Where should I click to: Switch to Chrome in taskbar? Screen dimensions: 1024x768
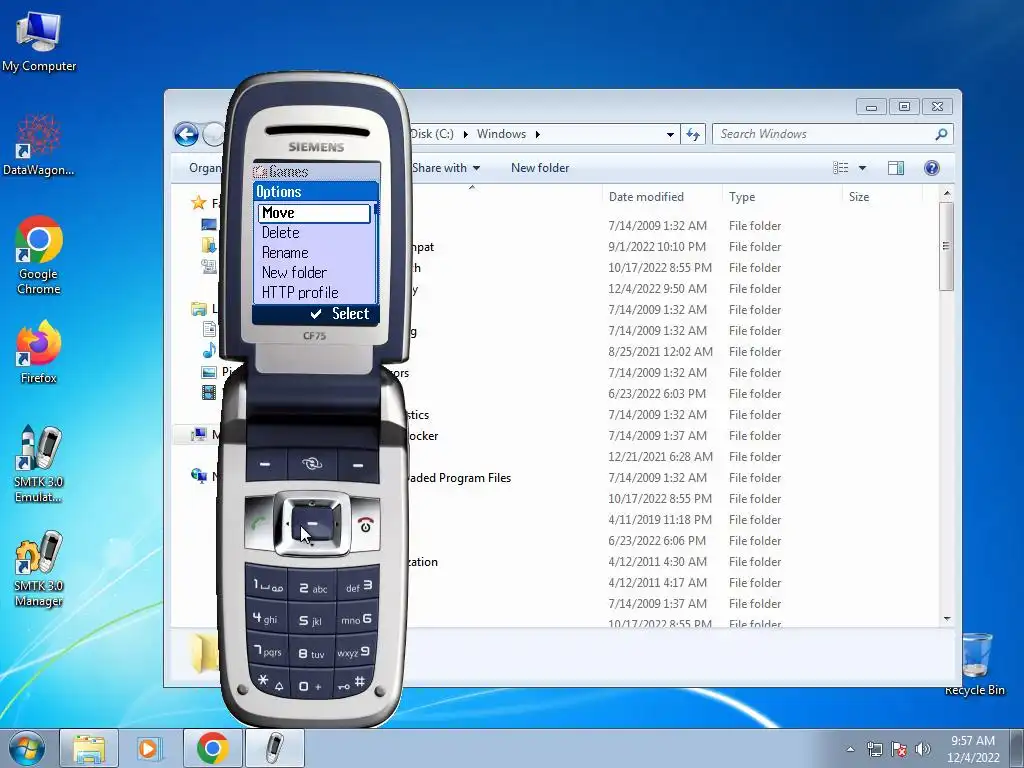pos(212,748)
